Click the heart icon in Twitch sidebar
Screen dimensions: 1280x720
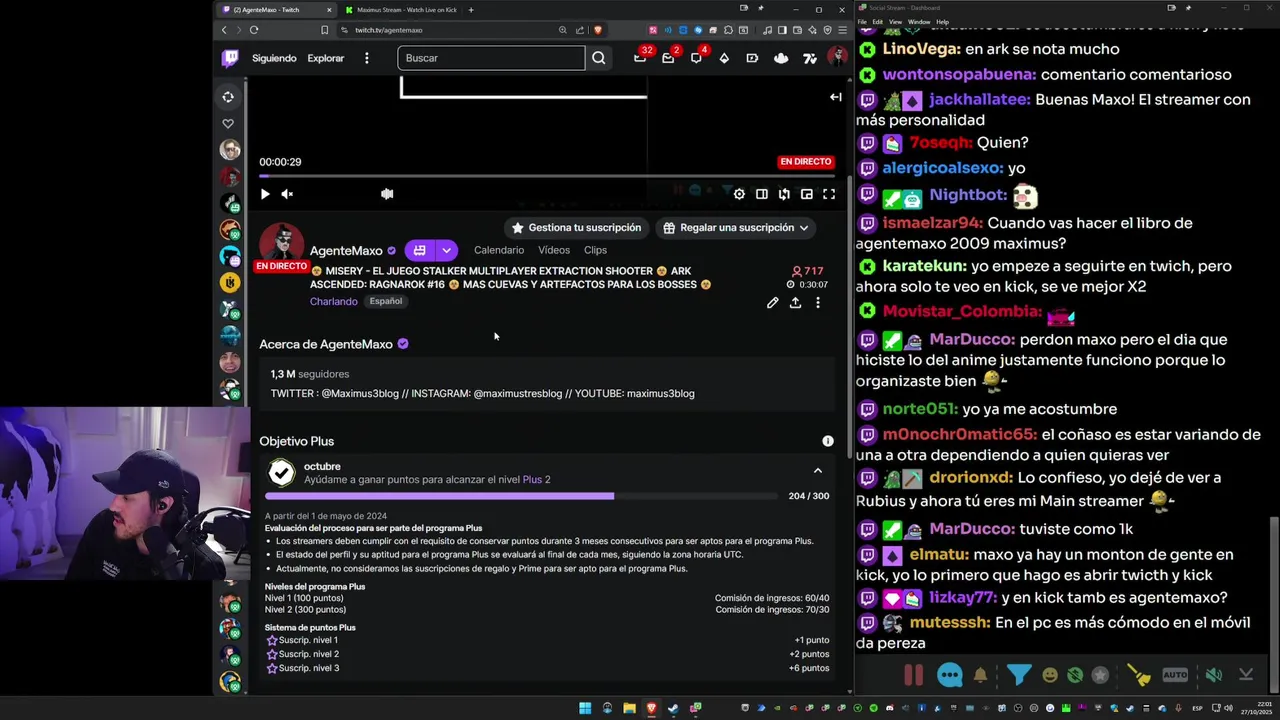coord(228,123)
